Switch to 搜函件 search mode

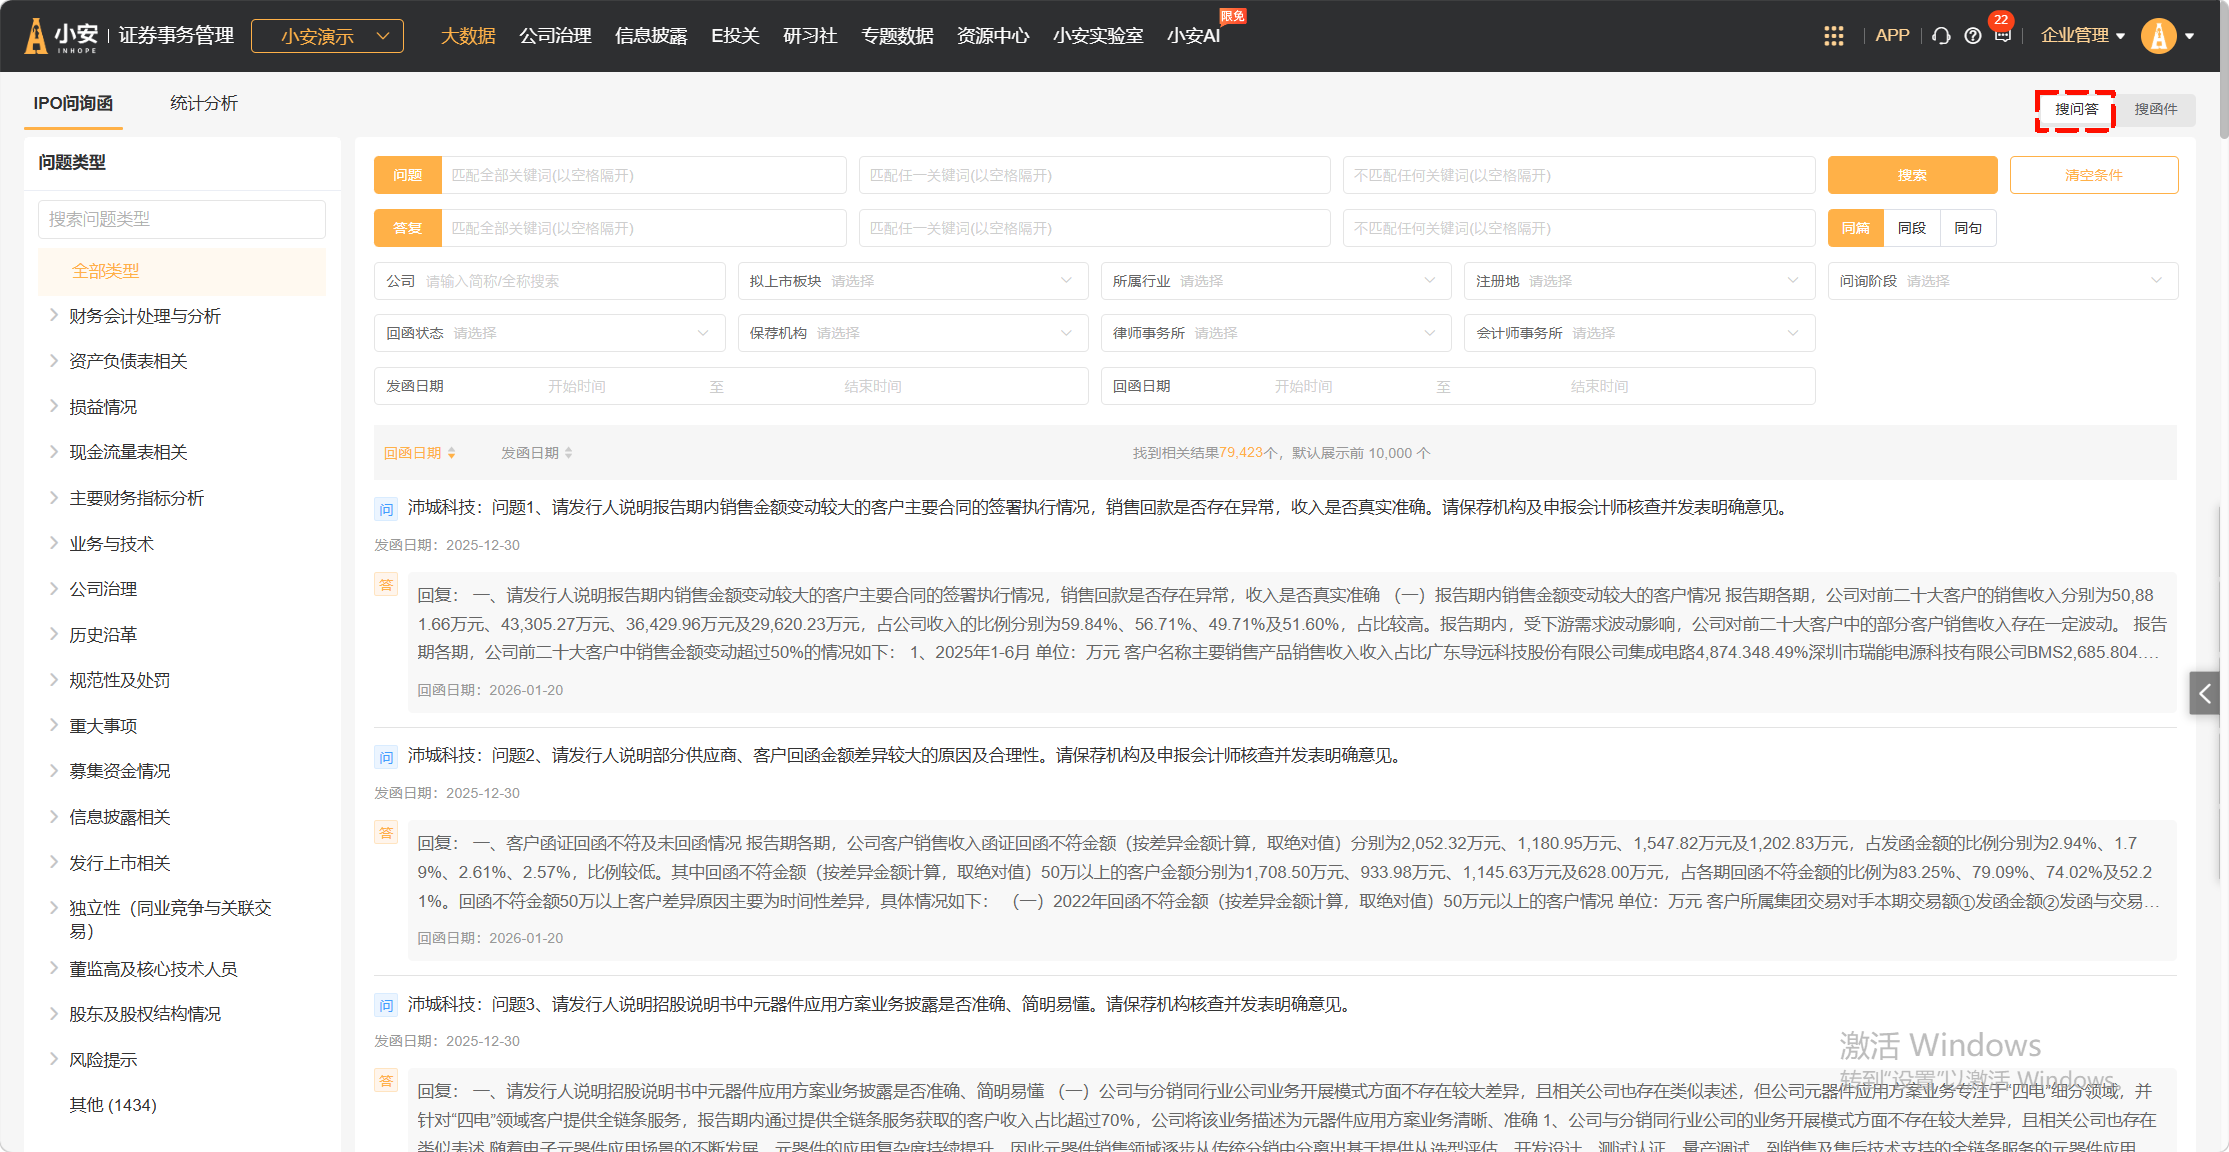click(x=2155, y=109)
